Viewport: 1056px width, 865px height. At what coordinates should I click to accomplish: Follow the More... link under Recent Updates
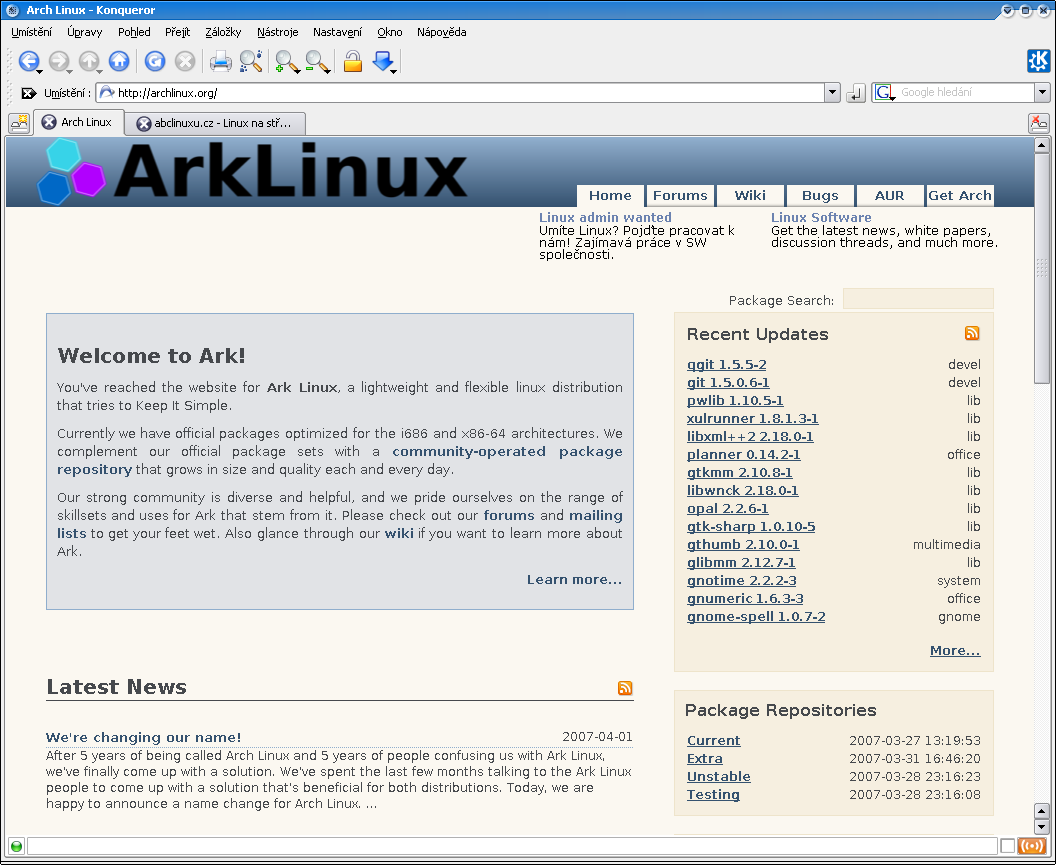955,650
